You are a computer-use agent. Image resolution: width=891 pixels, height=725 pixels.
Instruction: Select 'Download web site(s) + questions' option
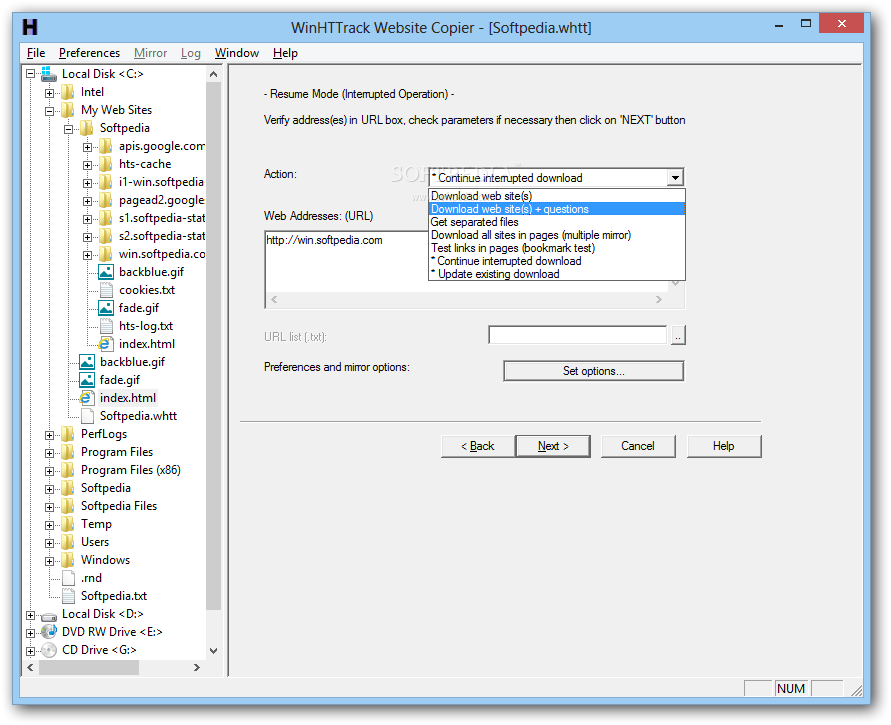tap(557, 209)
